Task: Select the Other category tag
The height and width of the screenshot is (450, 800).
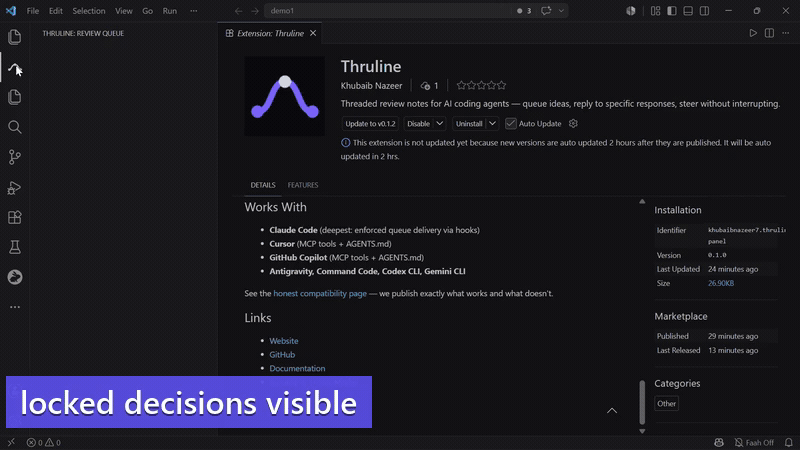Action: (x=666, y=404)
